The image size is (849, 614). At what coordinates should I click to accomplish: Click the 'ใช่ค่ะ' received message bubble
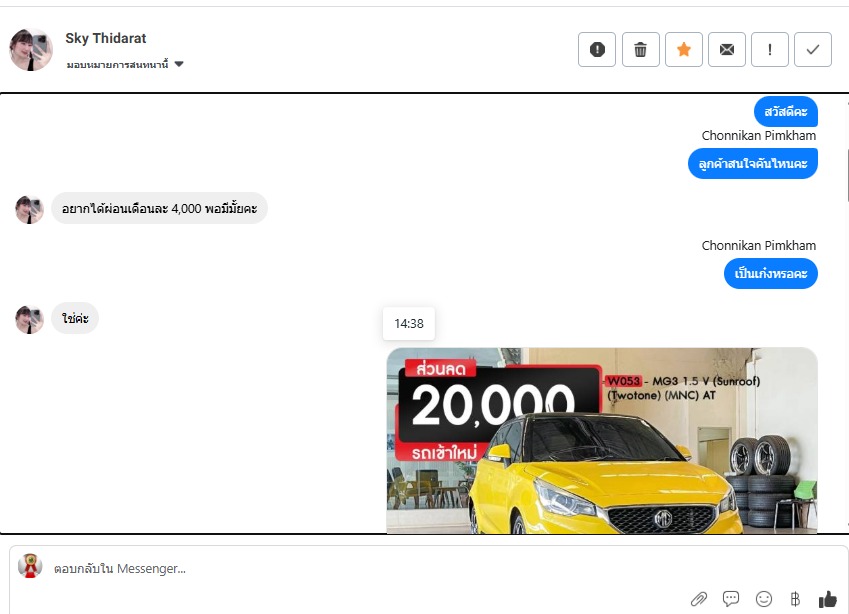click(75, 318)
